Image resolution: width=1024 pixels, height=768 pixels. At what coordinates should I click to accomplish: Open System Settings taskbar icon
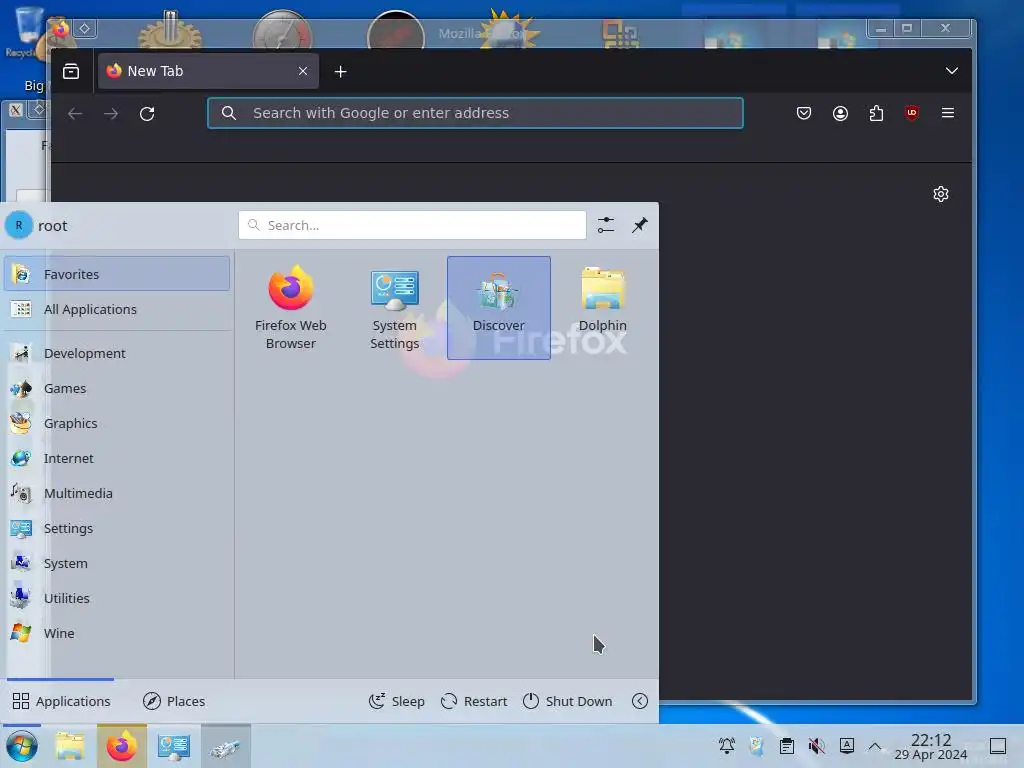click(x=173, y=746)
